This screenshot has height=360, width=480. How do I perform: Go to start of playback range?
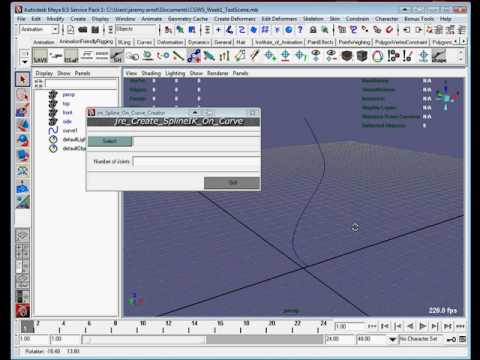385,326
